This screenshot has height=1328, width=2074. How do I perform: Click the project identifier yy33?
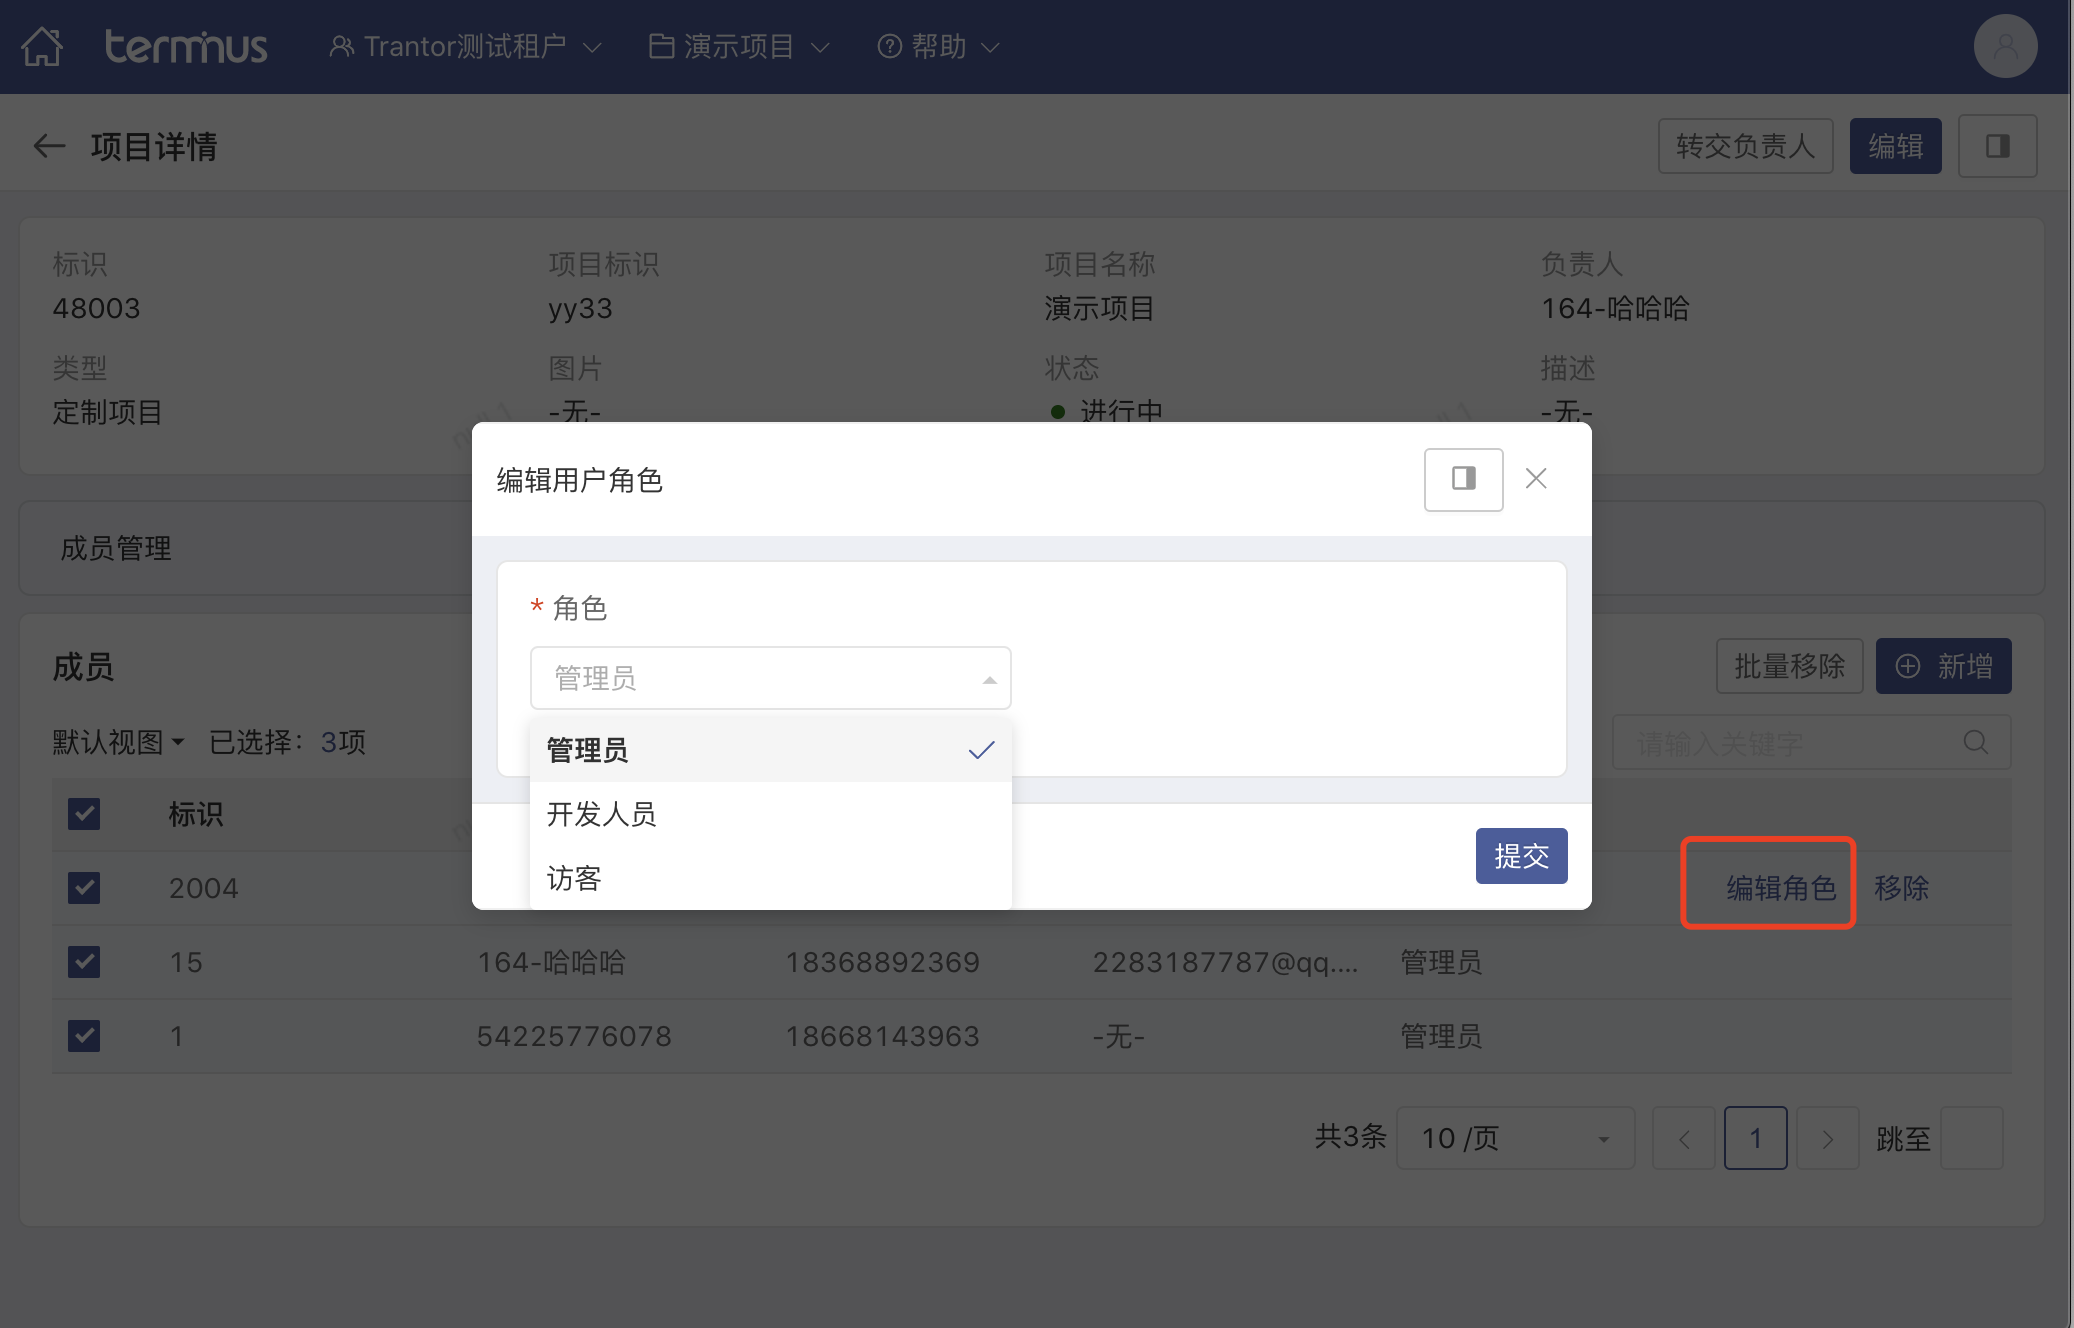coord(580,308)
